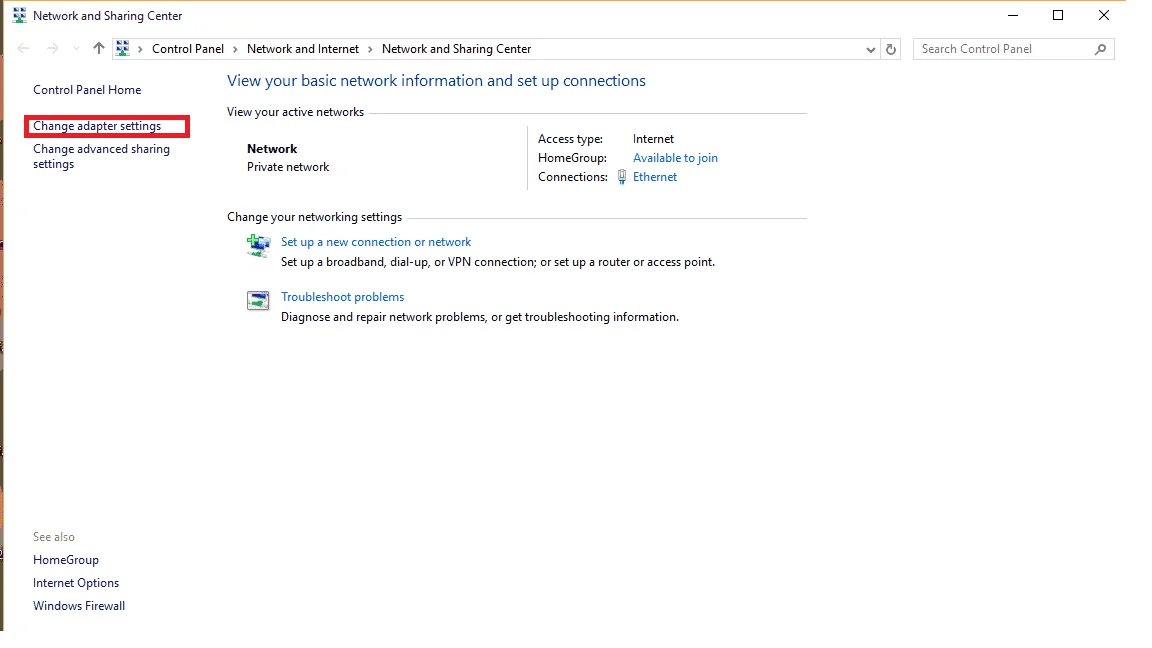Open Troubleshoot problems
The image size is (1152, 648).
342,297
